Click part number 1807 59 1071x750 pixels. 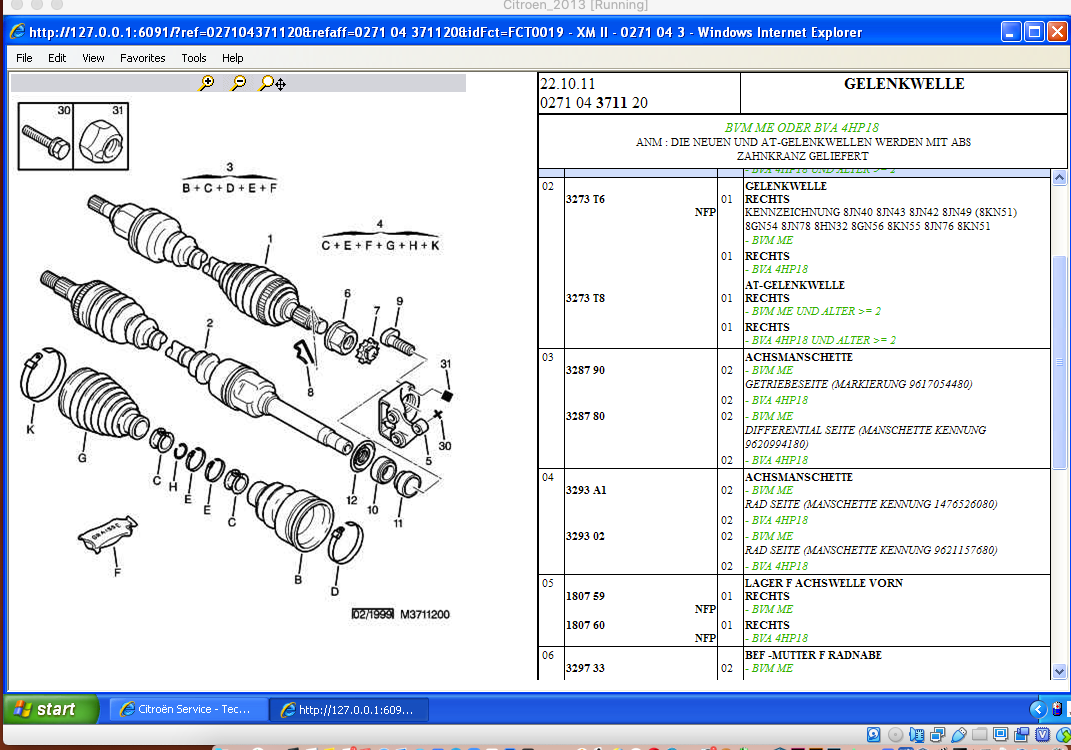pyautogui.click(x=585, y=596)
